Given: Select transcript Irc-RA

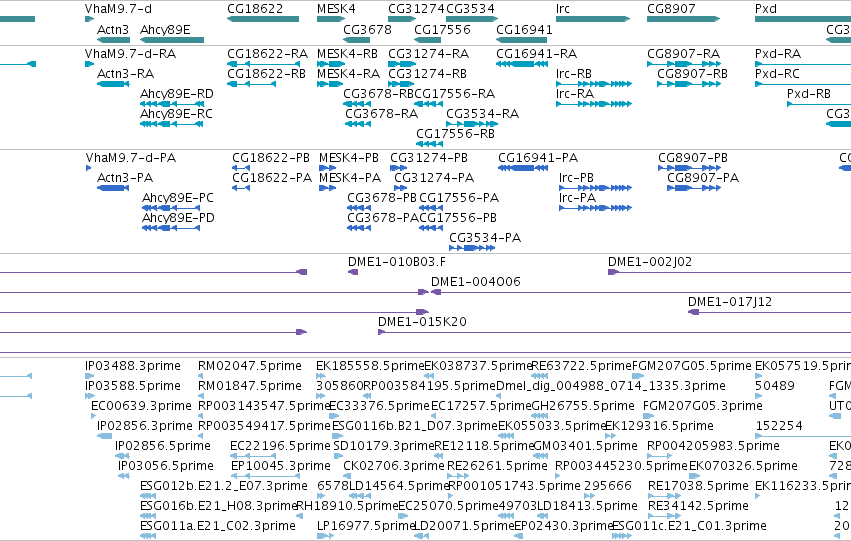Looking at the screenshot, I should 594,104.
